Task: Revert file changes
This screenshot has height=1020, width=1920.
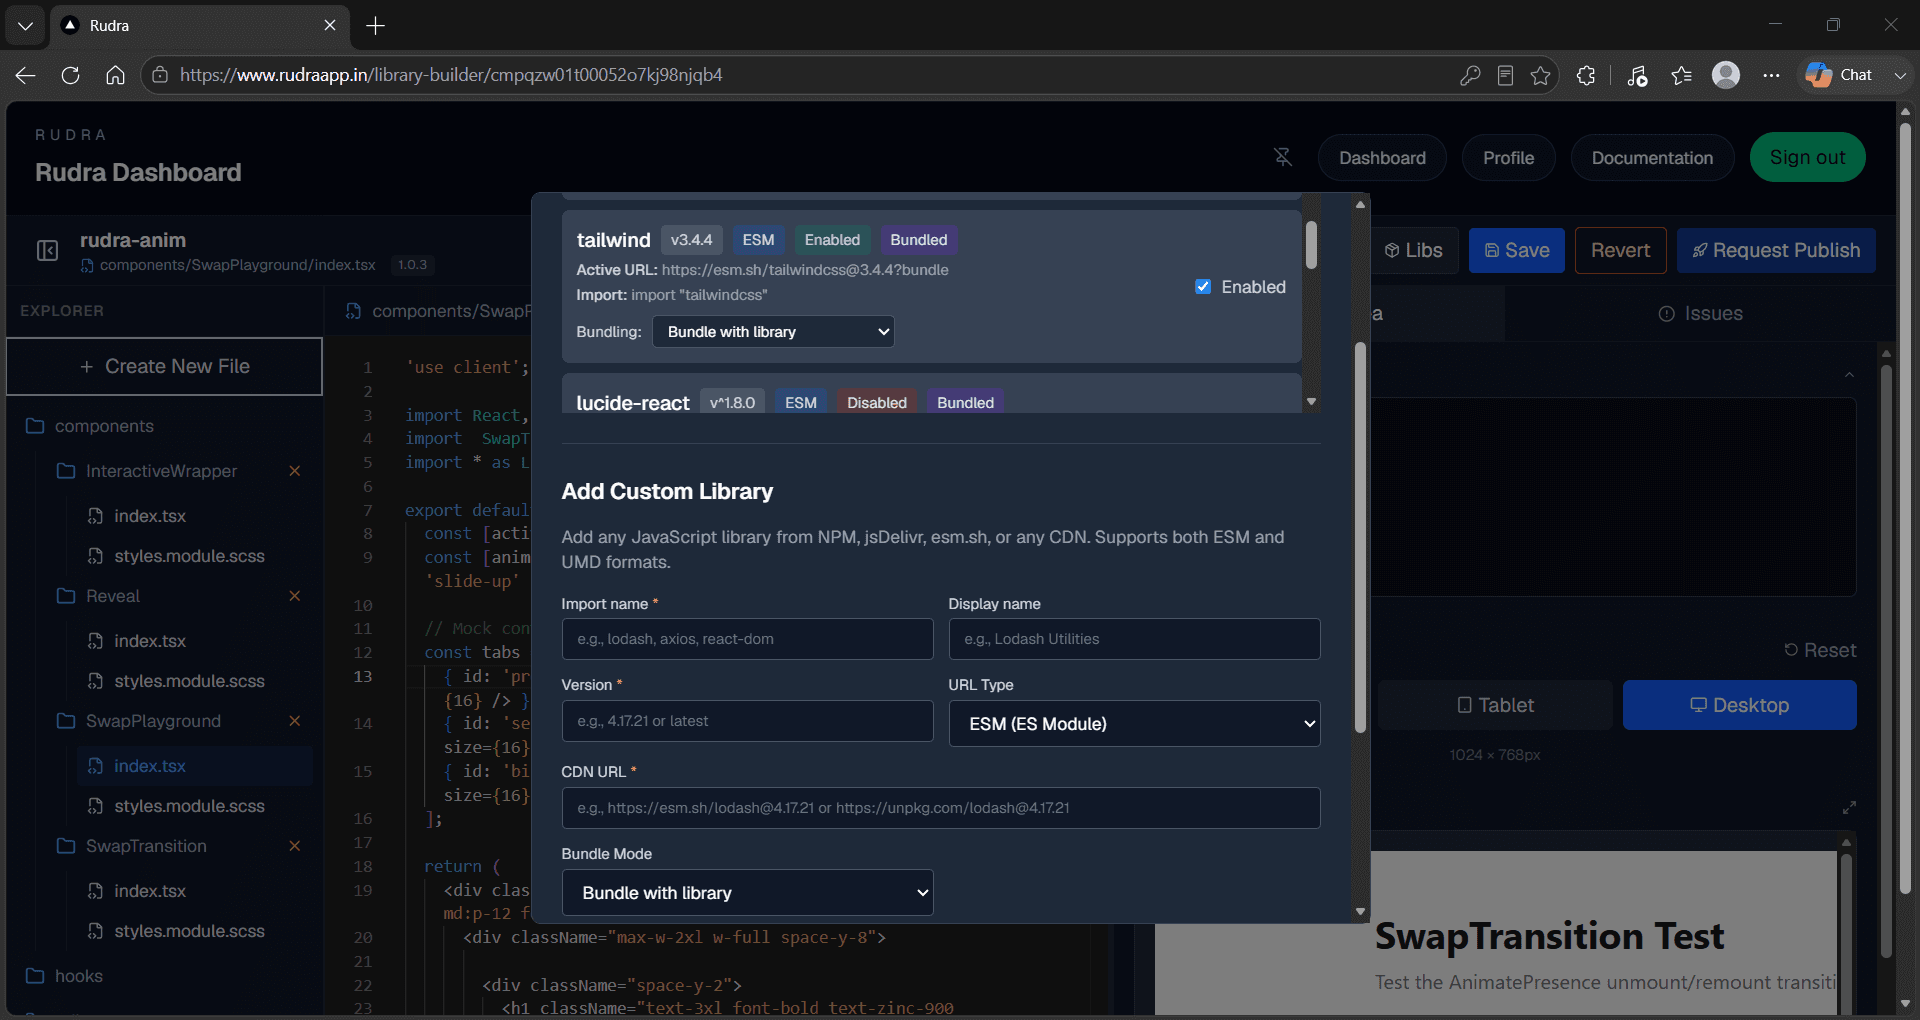Action: 1620,250
